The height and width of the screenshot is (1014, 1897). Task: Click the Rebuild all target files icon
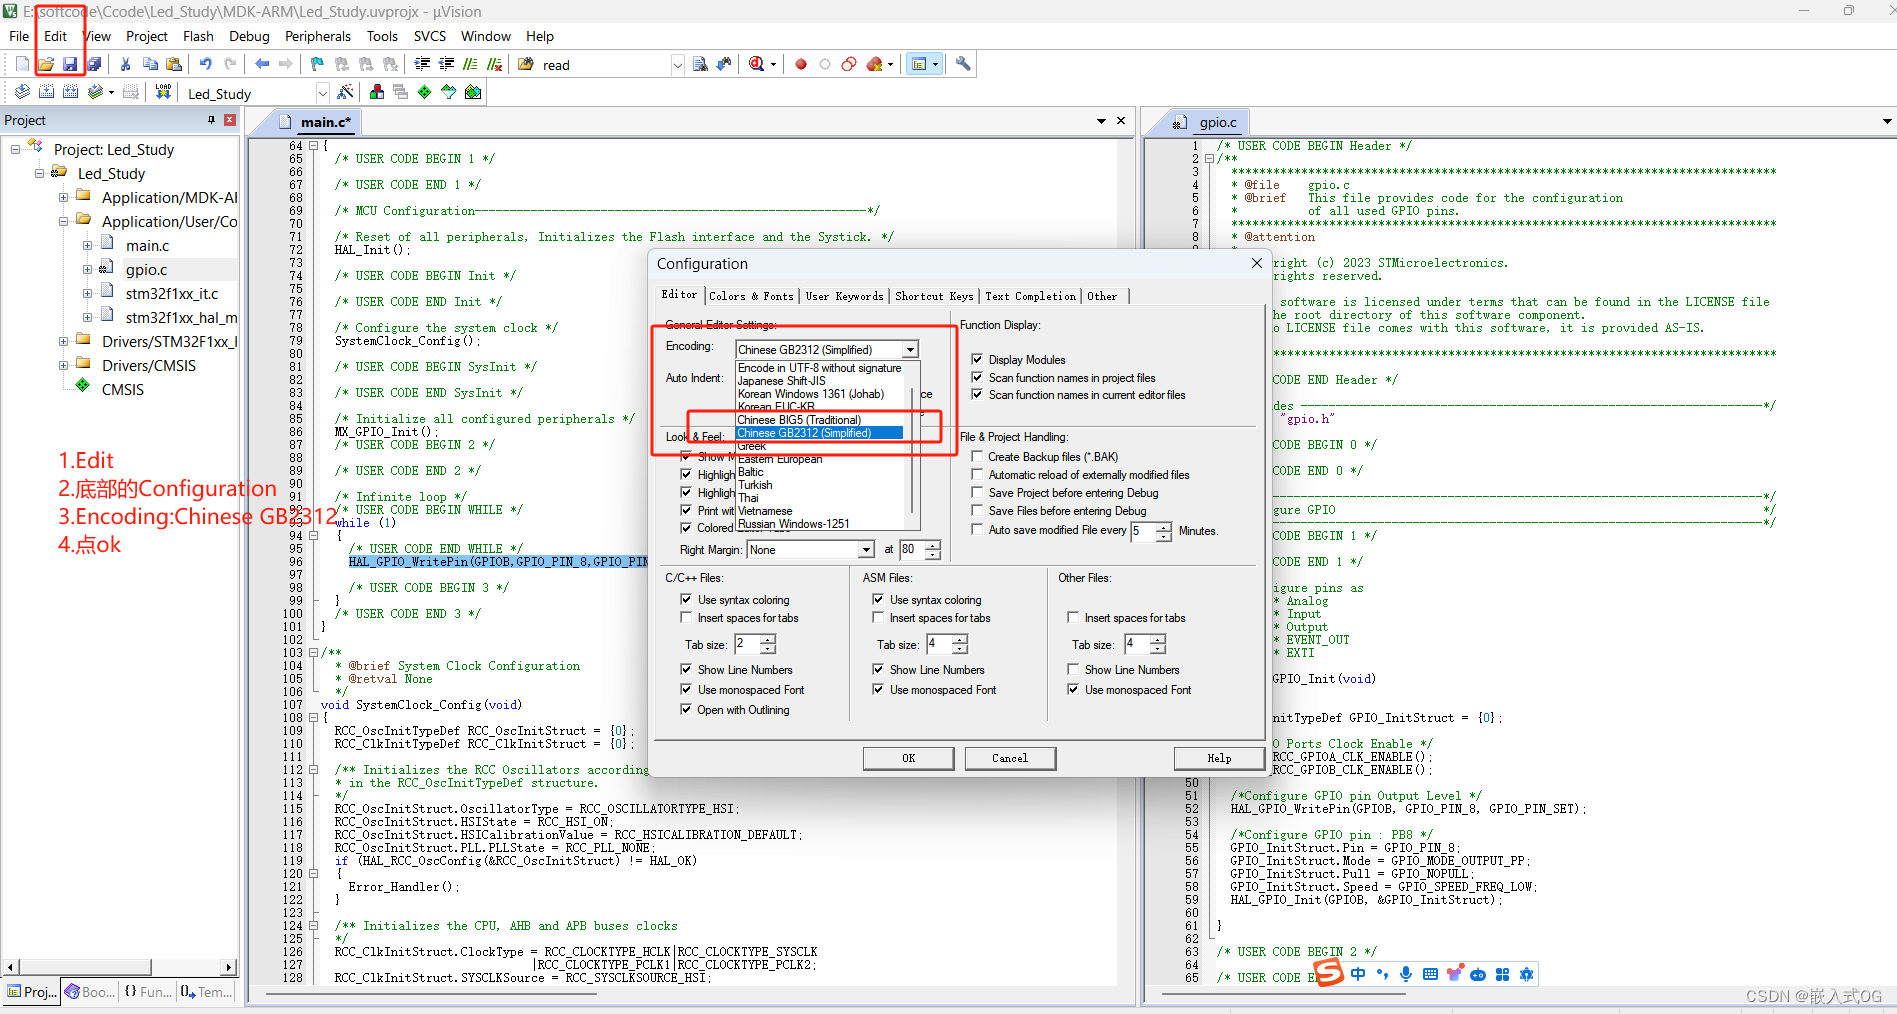(71, 91)
